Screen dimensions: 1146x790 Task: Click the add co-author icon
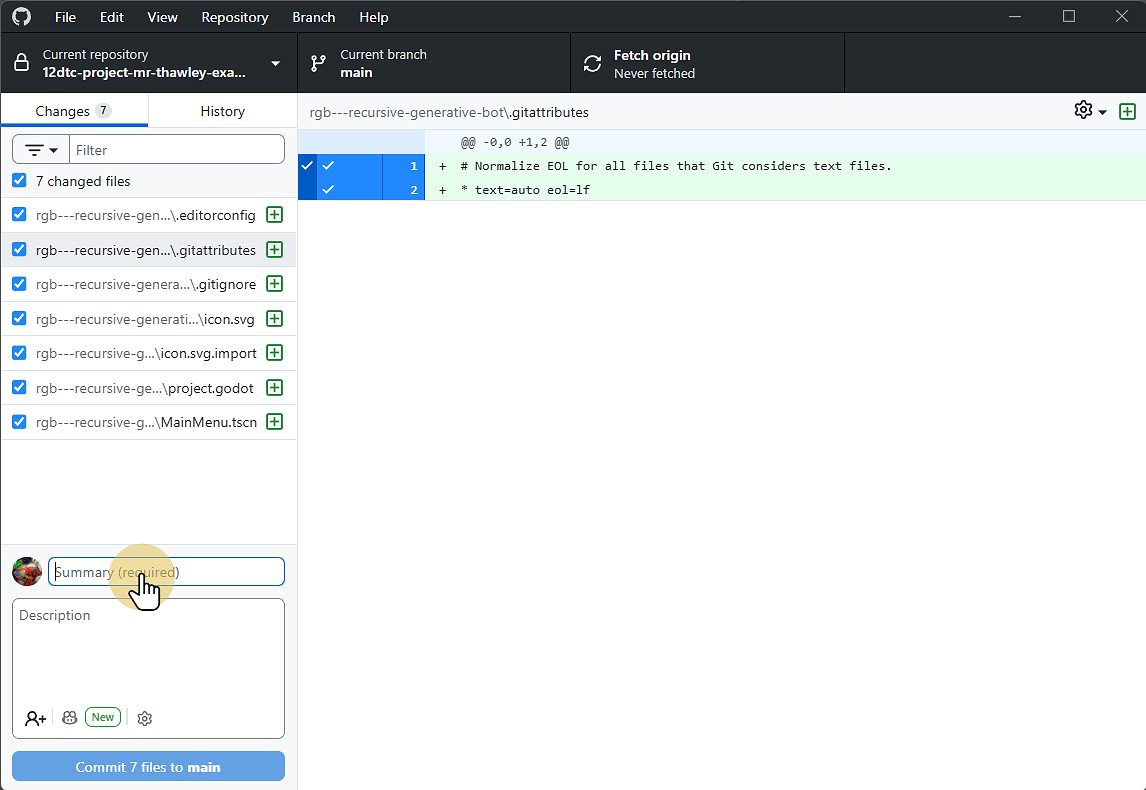pyautogui.click(x=35, y=717)
